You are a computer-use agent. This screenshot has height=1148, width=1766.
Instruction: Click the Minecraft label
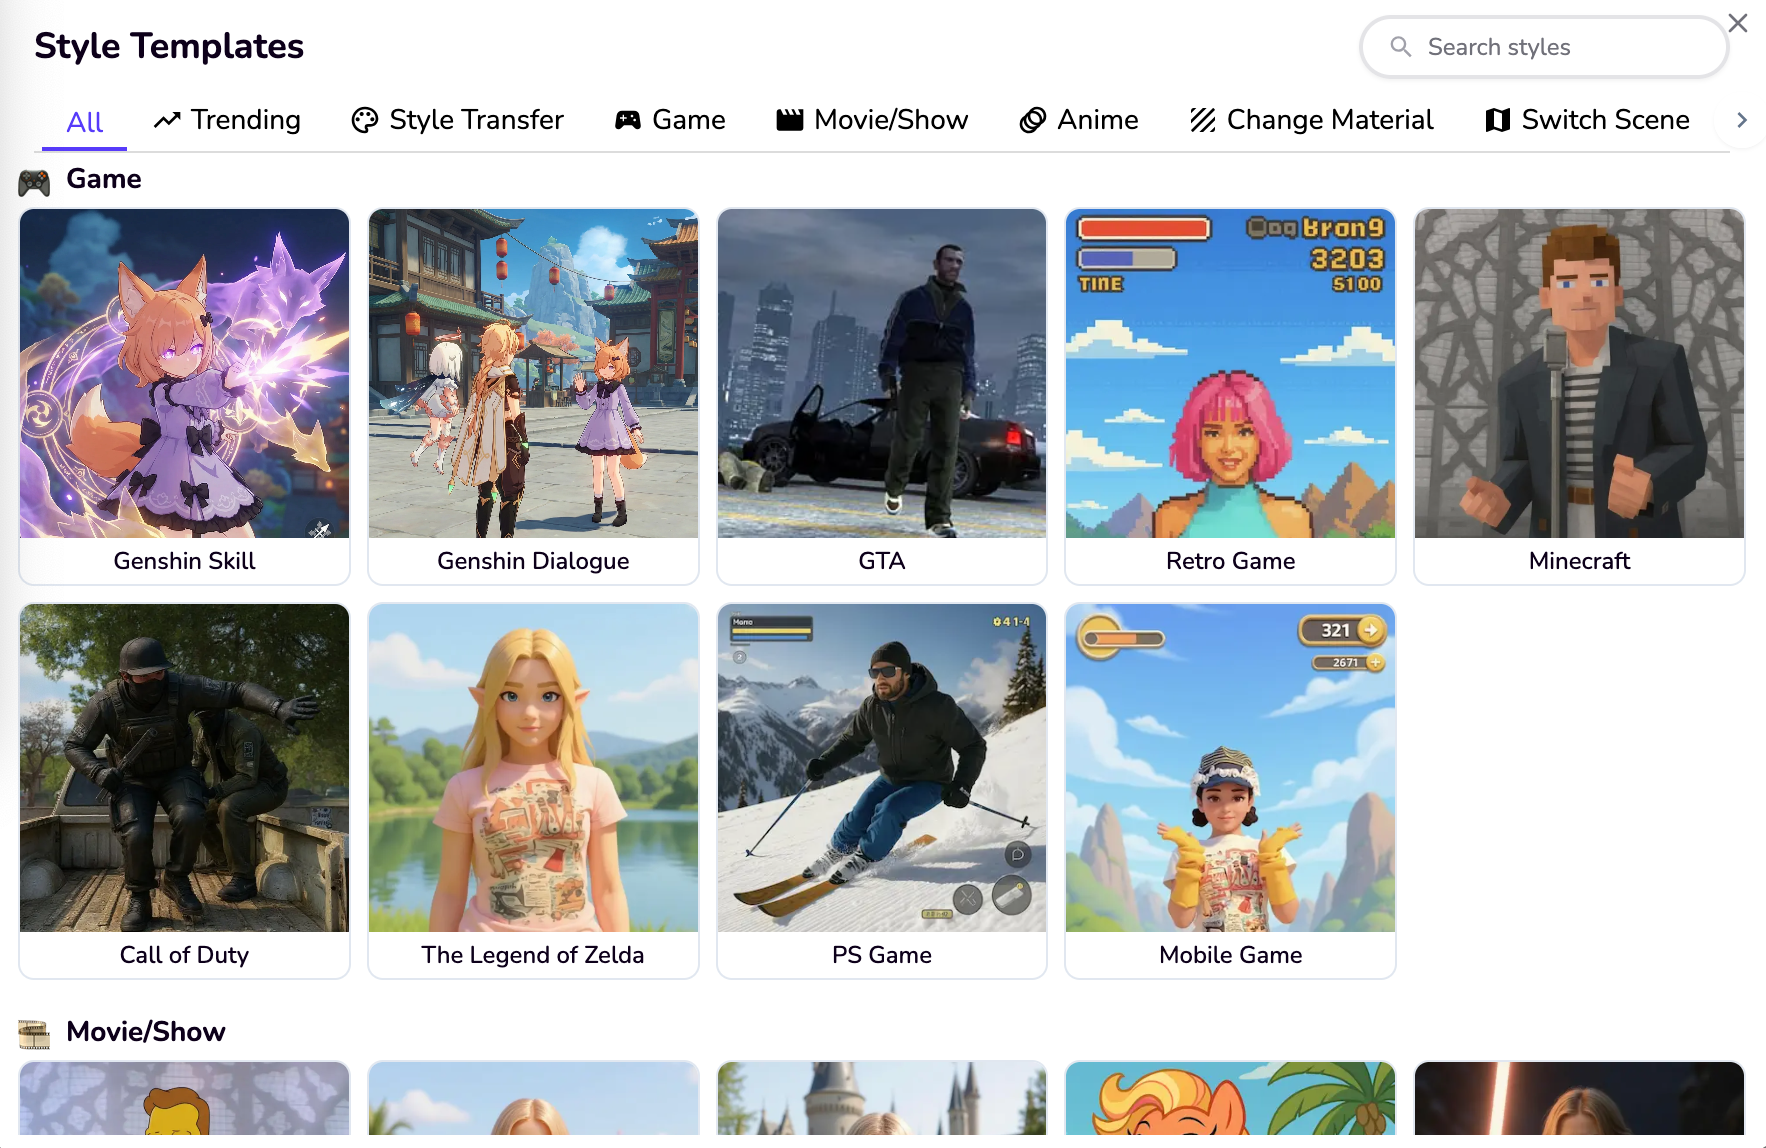pyautogui.click(x=1580, y=561)
